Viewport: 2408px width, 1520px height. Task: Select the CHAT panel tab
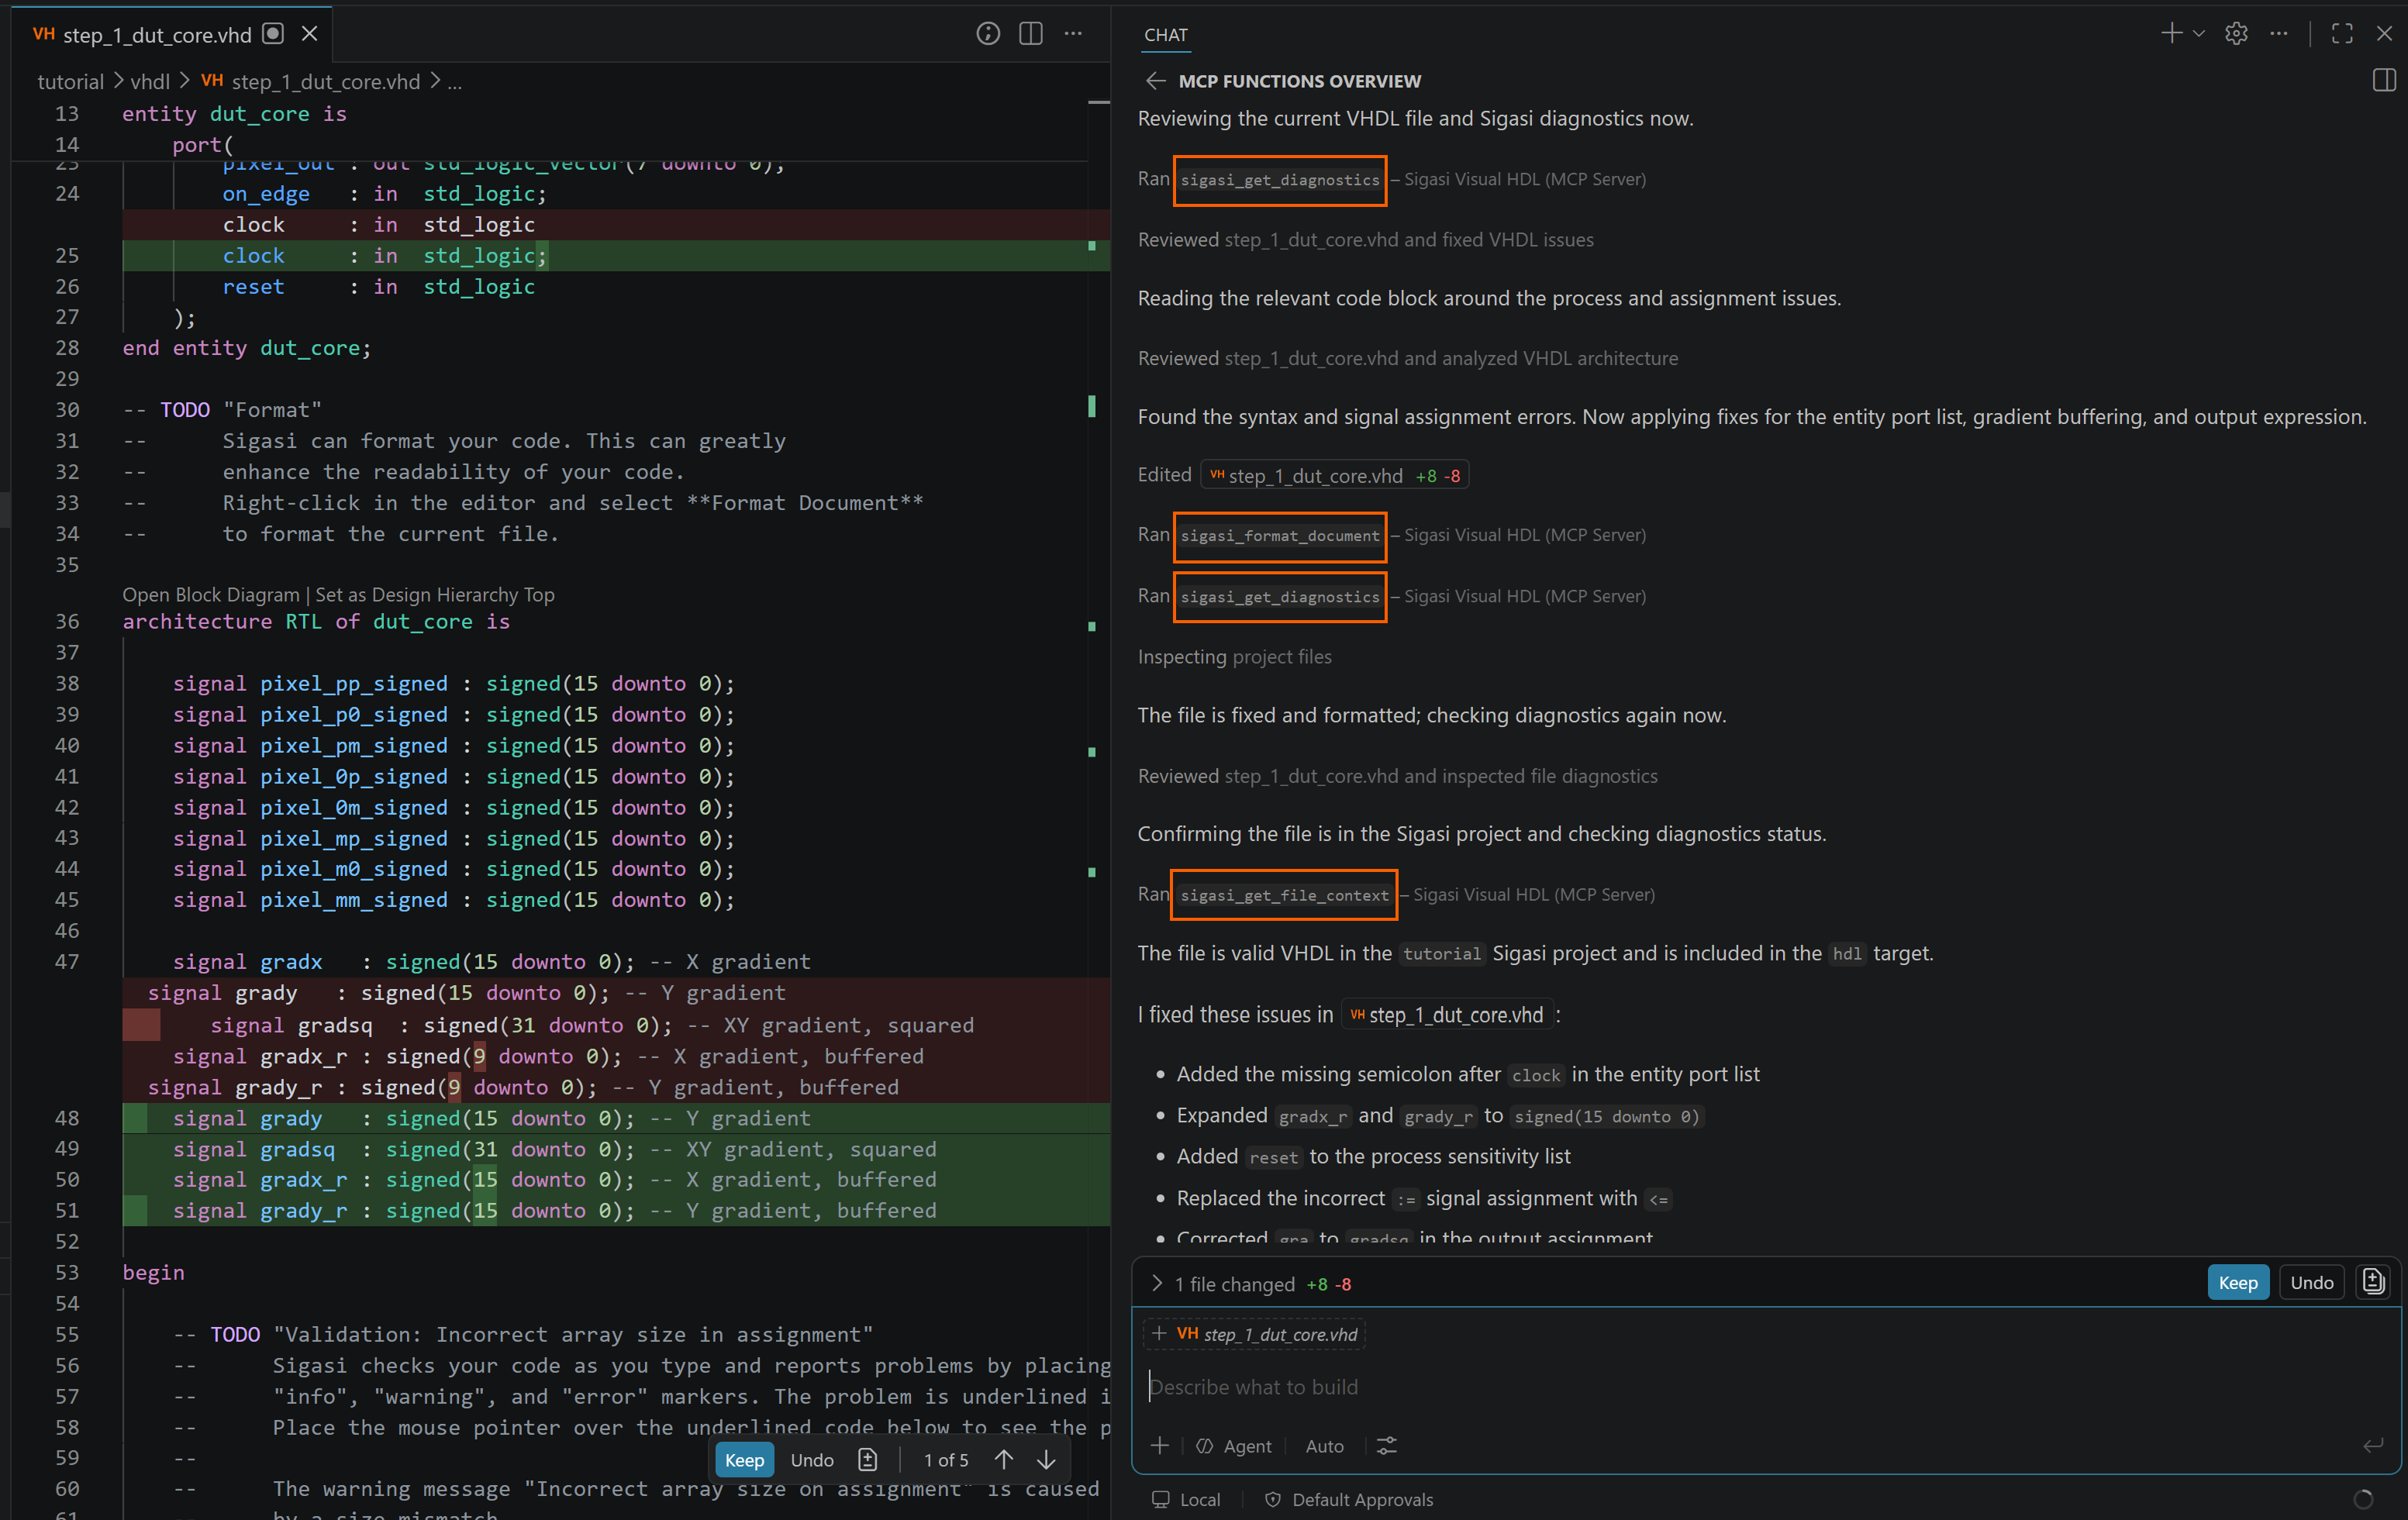(1166, 35)
